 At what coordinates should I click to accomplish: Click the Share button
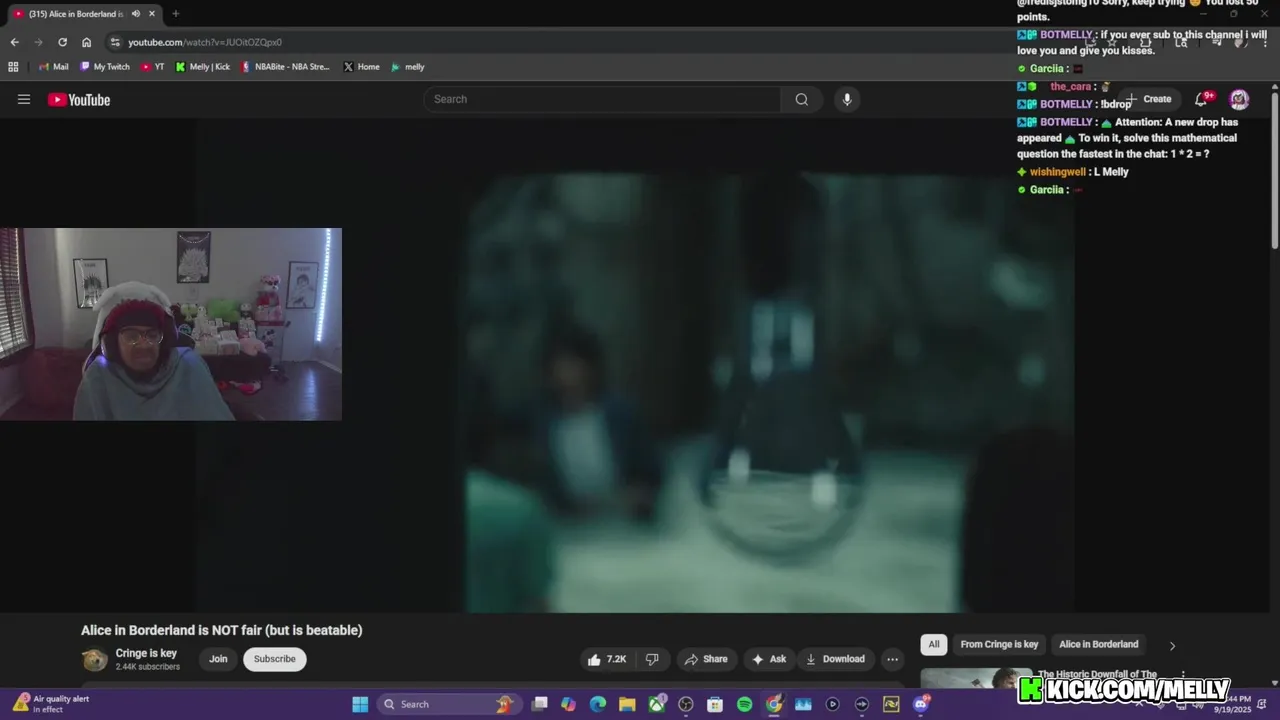(x=706, y=659)
